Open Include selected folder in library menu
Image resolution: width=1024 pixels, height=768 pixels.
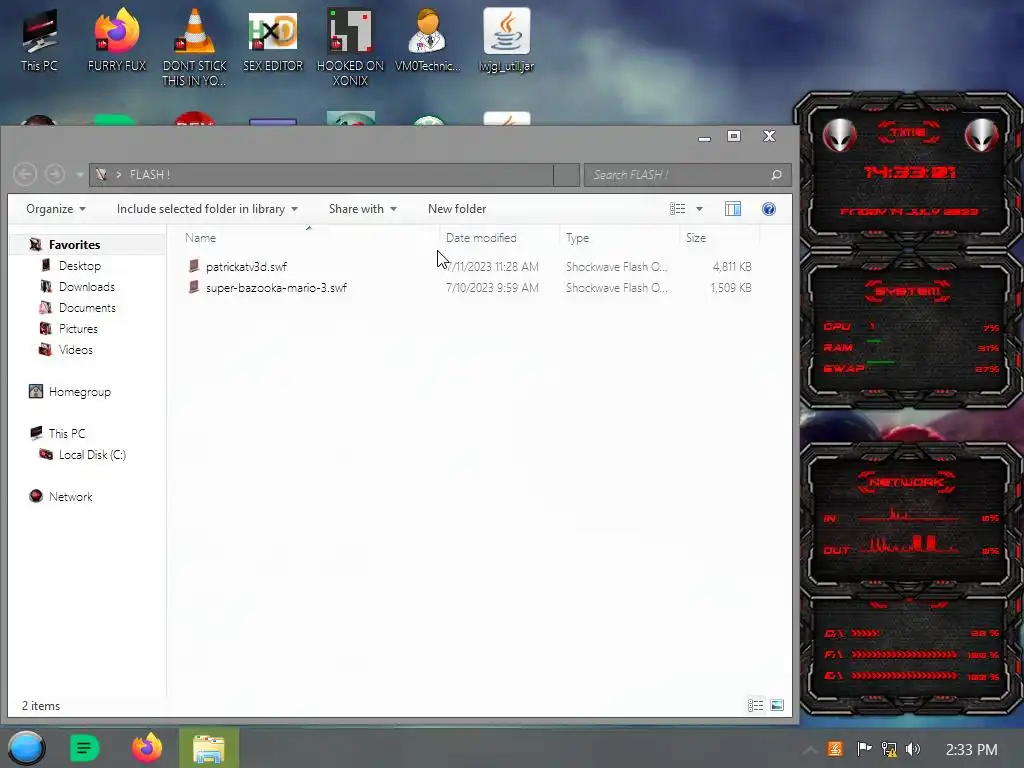click(x=207, y=209)
